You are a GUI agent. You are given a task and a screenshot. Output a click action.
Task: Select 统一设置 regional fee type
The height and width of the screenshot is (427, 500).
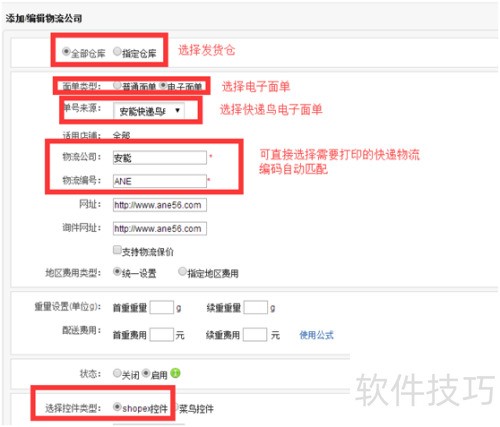click(117, 272)
